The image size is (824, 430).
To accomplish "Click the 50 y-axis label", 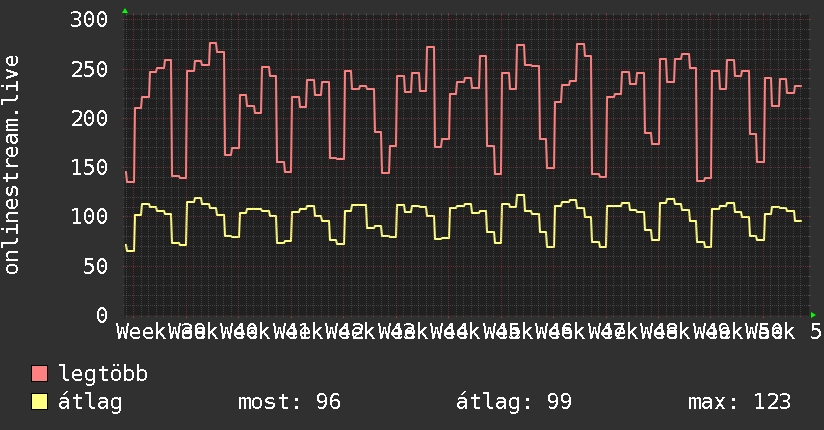I will (96, 266).
